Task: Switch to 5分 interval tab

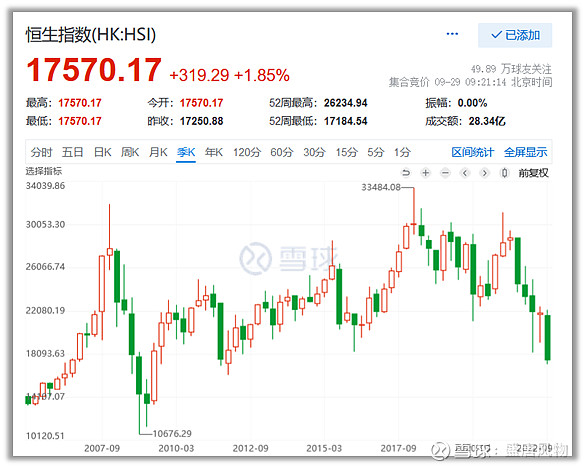Action: click(x=375, y=152)
